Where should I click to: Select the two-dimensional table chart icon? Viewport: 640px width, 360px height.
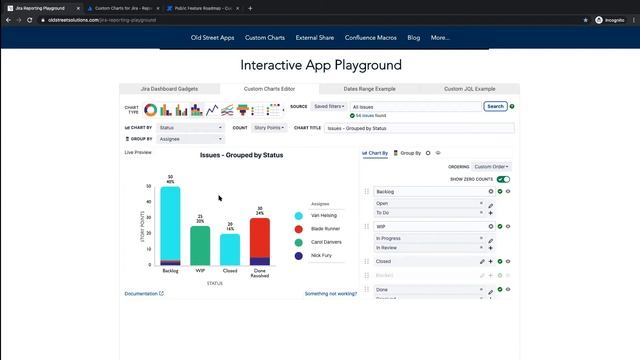(x=273, y=109)
